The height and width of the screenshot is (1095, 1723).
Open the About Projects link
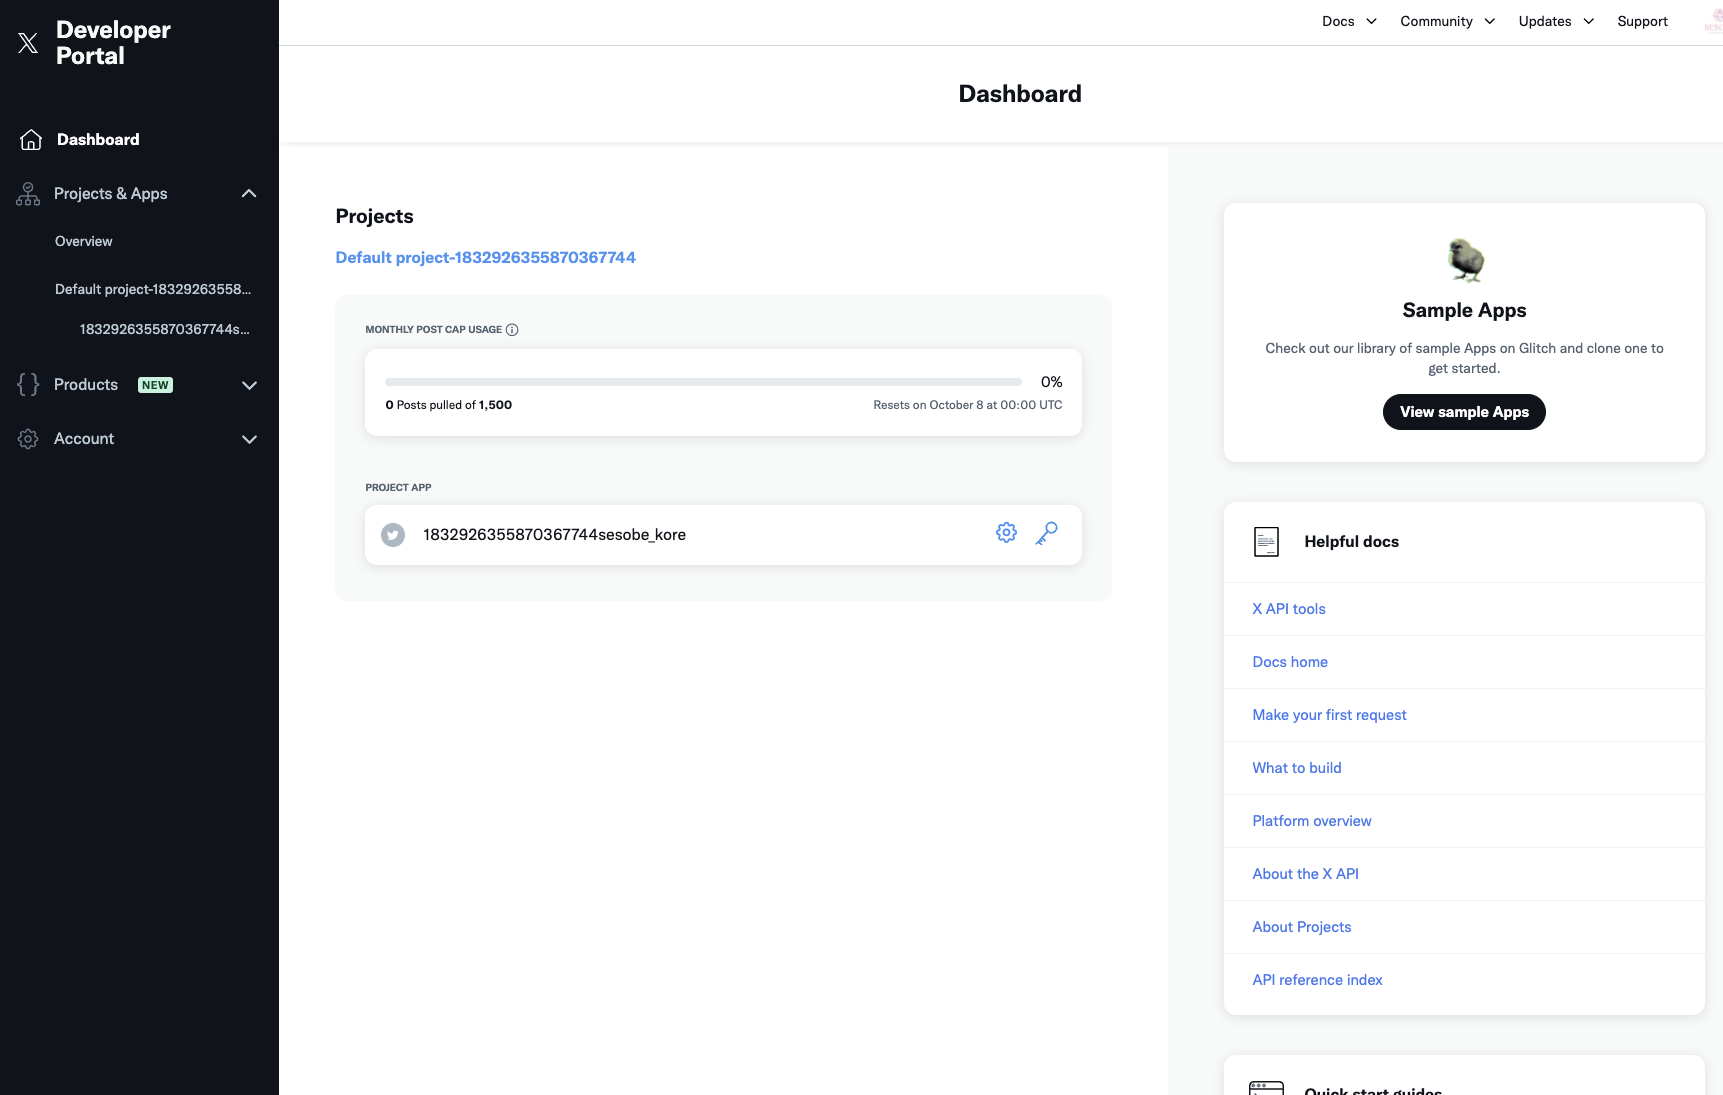(1302, 927)
